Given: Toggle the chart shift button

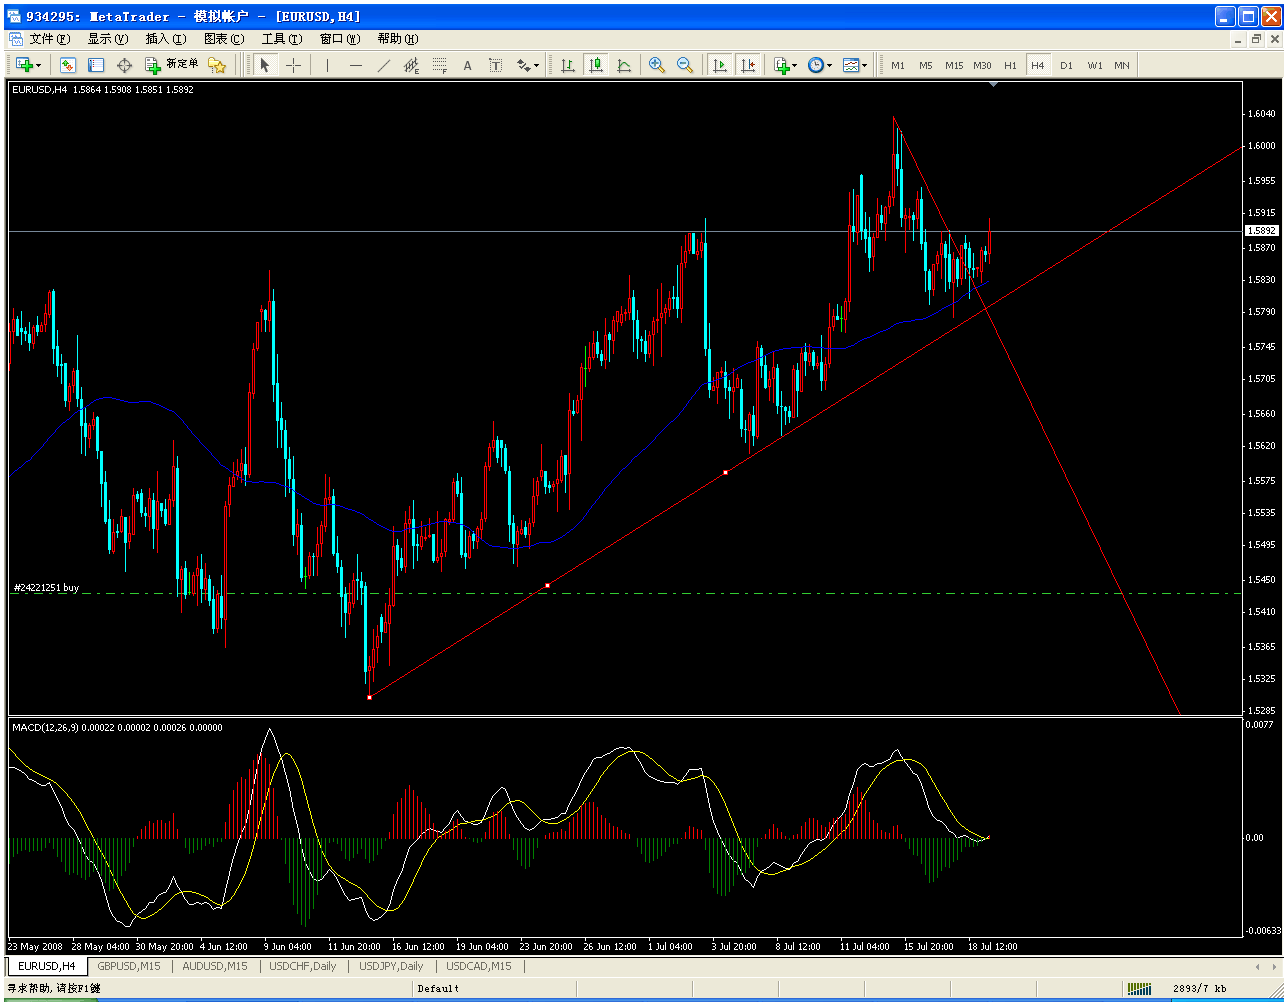Looking at the screenshot, I should (747, 65).
